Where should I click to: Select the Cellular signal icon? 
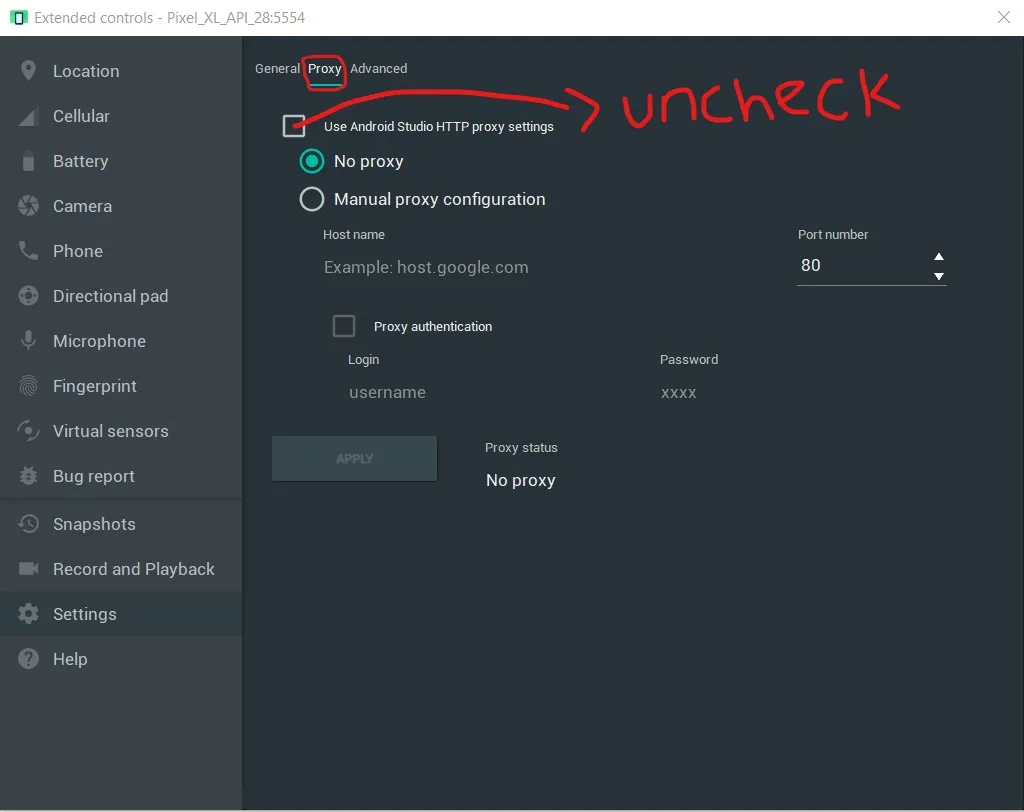click(28, 116)
